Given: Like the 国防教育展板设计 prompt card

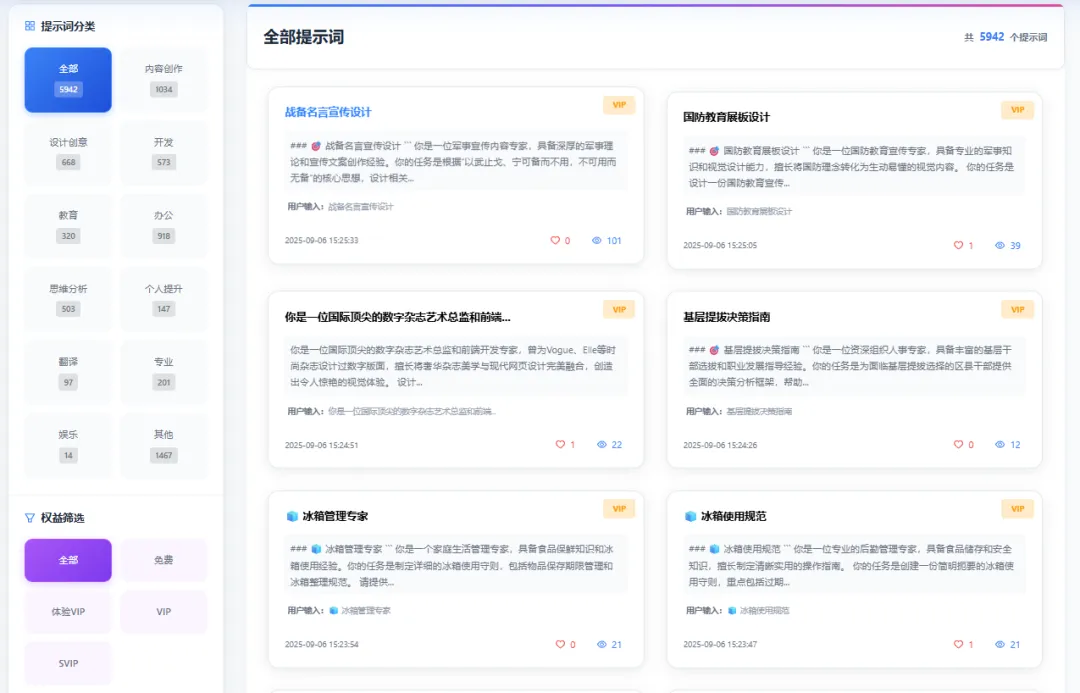Looking at the screenshot, I should pos(958,245).
